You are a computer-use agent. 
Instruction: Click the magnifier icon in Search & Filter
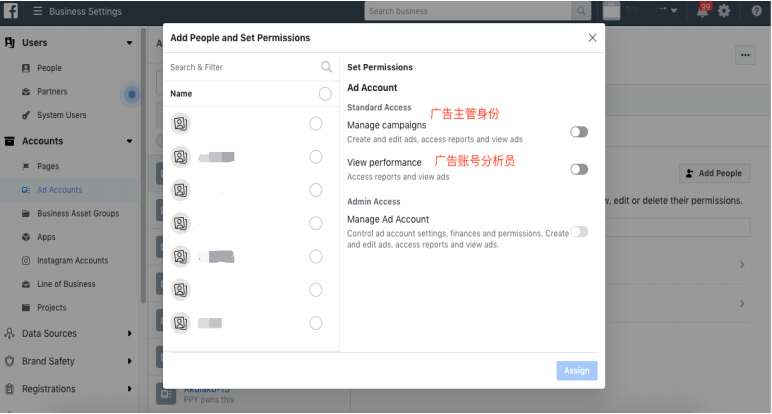point(326,67)
